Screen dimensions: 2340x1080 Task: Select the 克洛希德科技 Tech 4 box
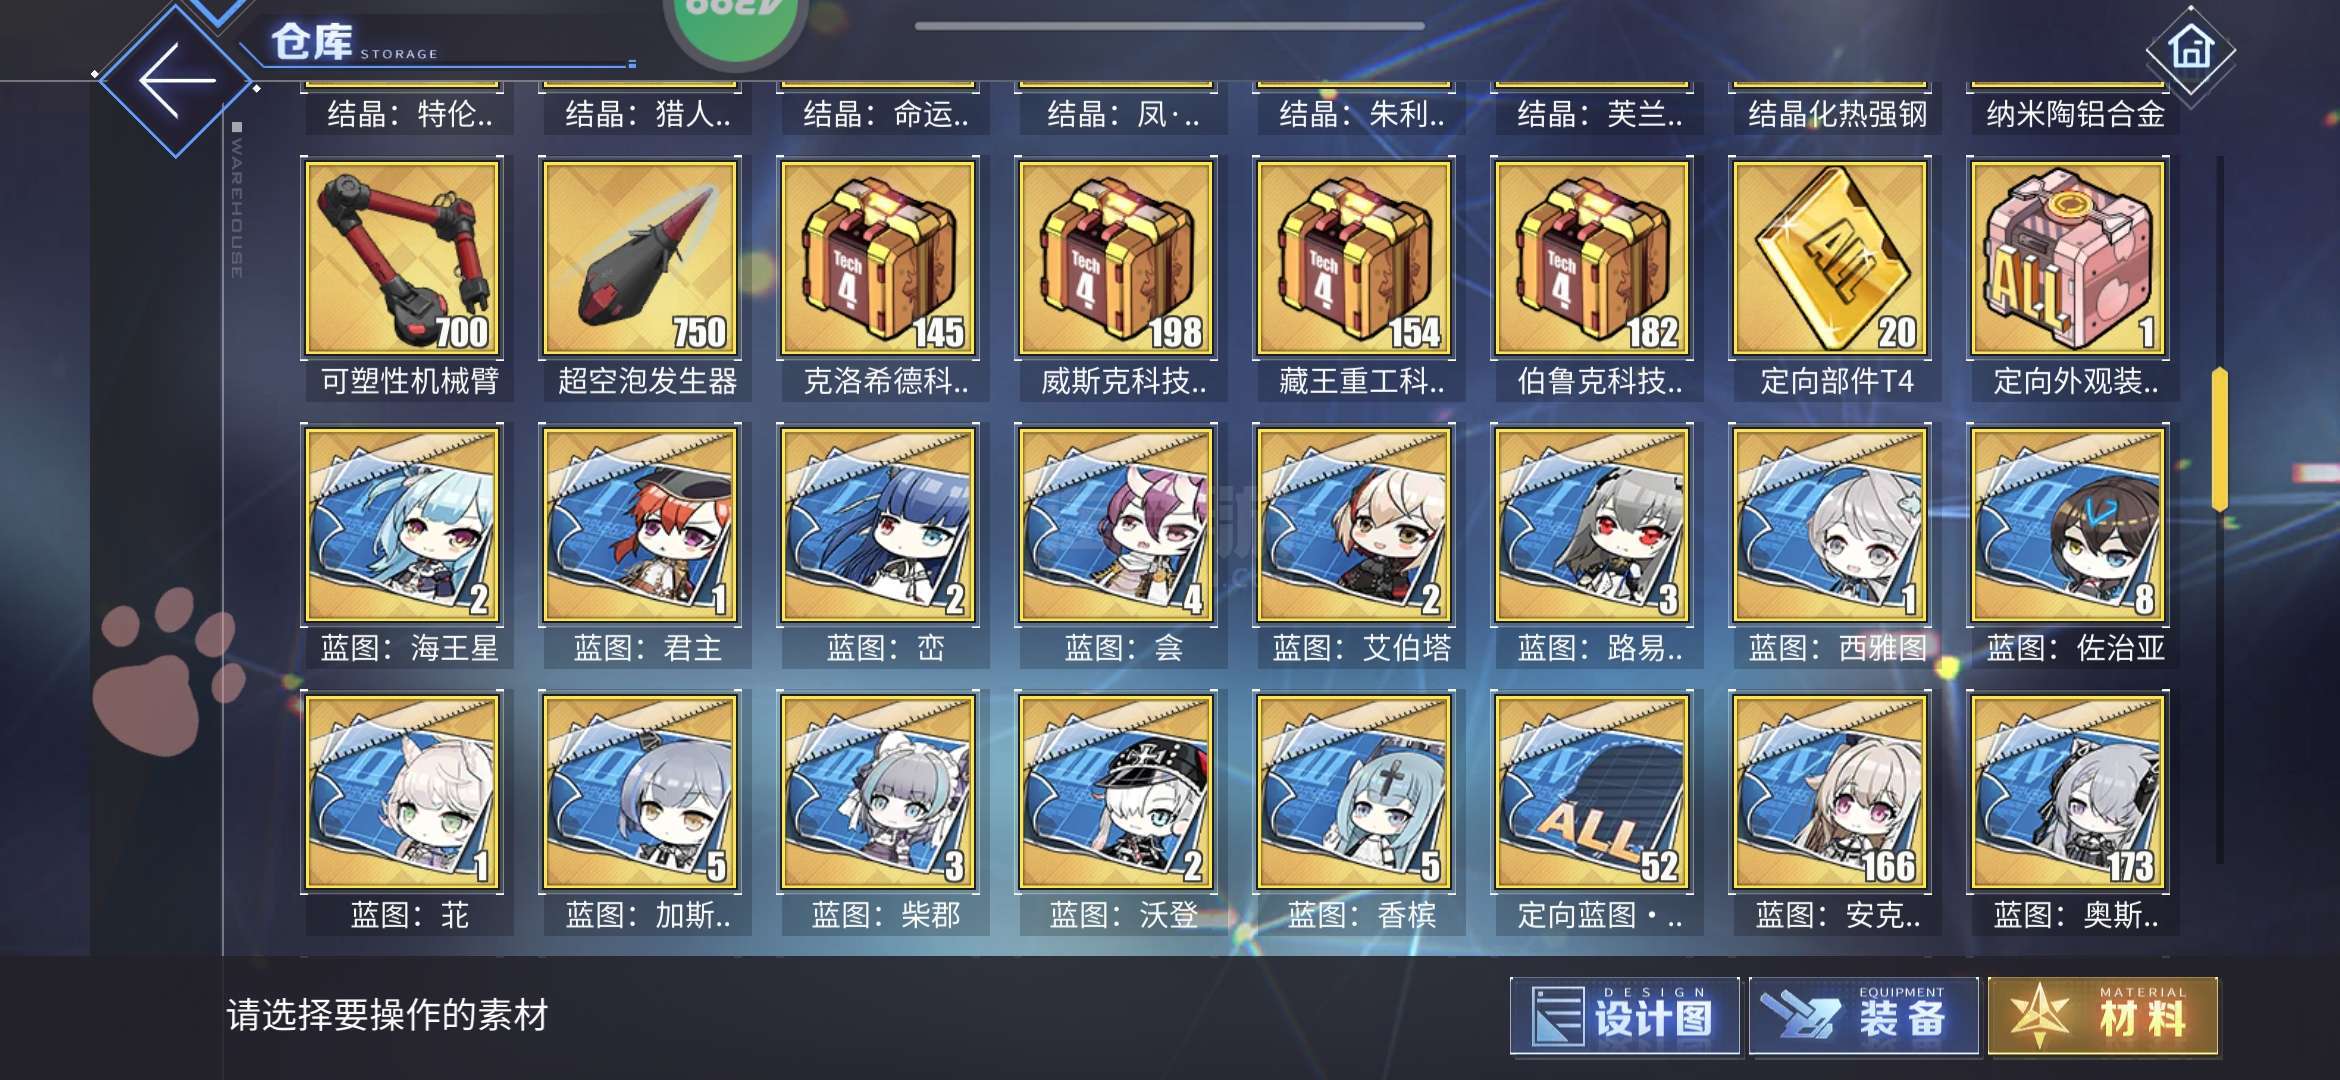(878, 258)
